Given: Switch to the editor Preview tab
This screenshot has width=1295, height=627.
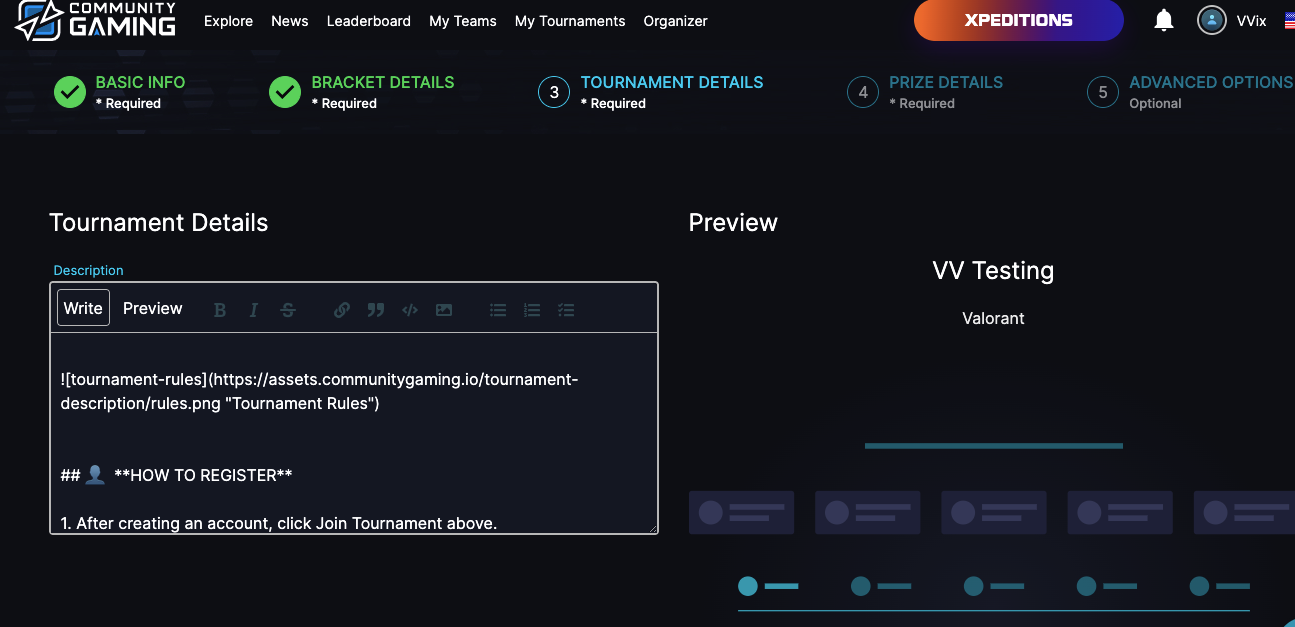Looking at the screenshot, I should tap(153, 308).
